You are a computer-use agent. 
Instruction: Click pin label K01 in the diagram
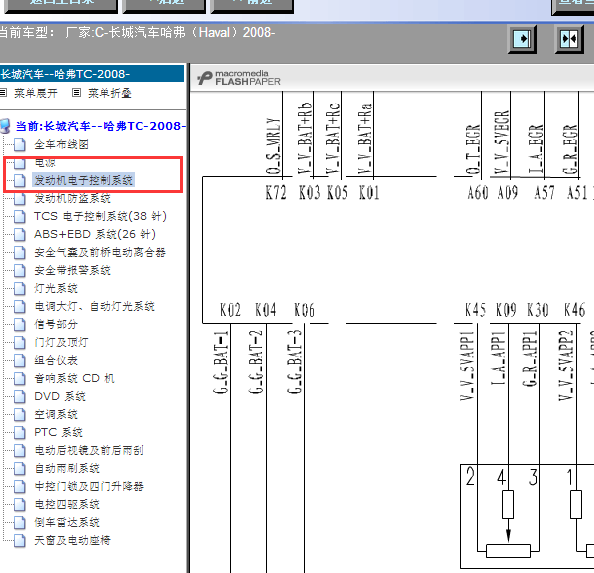369,193
